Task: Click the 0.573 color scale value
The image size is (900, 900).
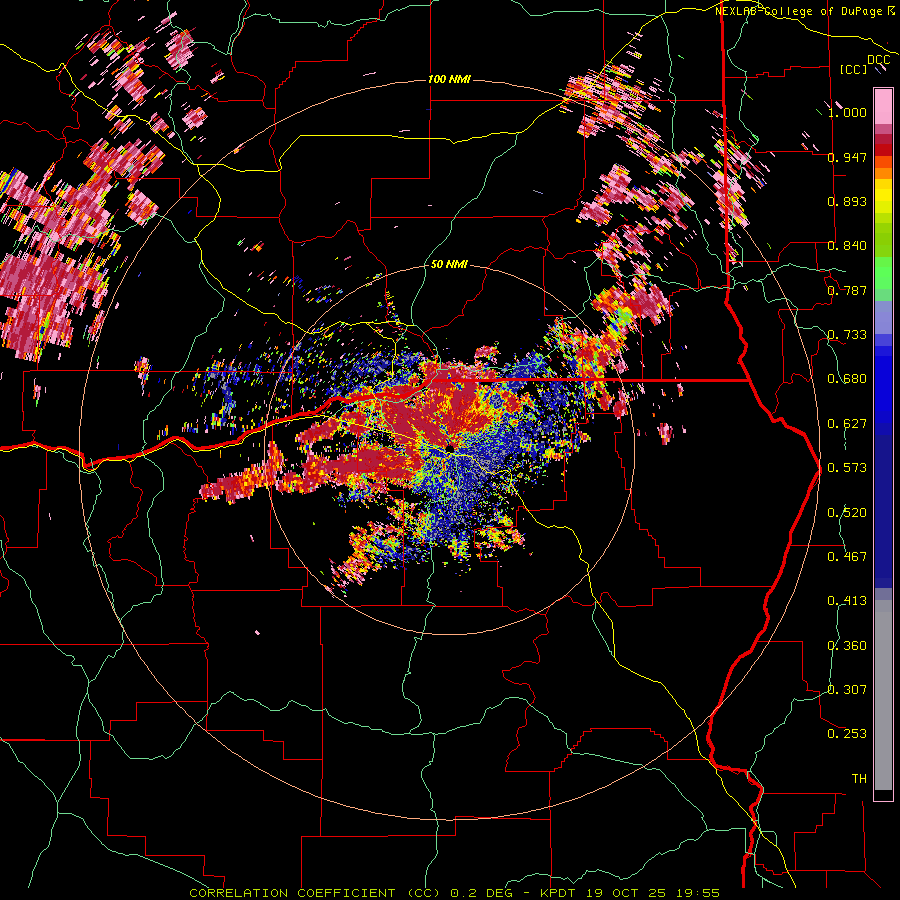Action: [x=847, y=468]
